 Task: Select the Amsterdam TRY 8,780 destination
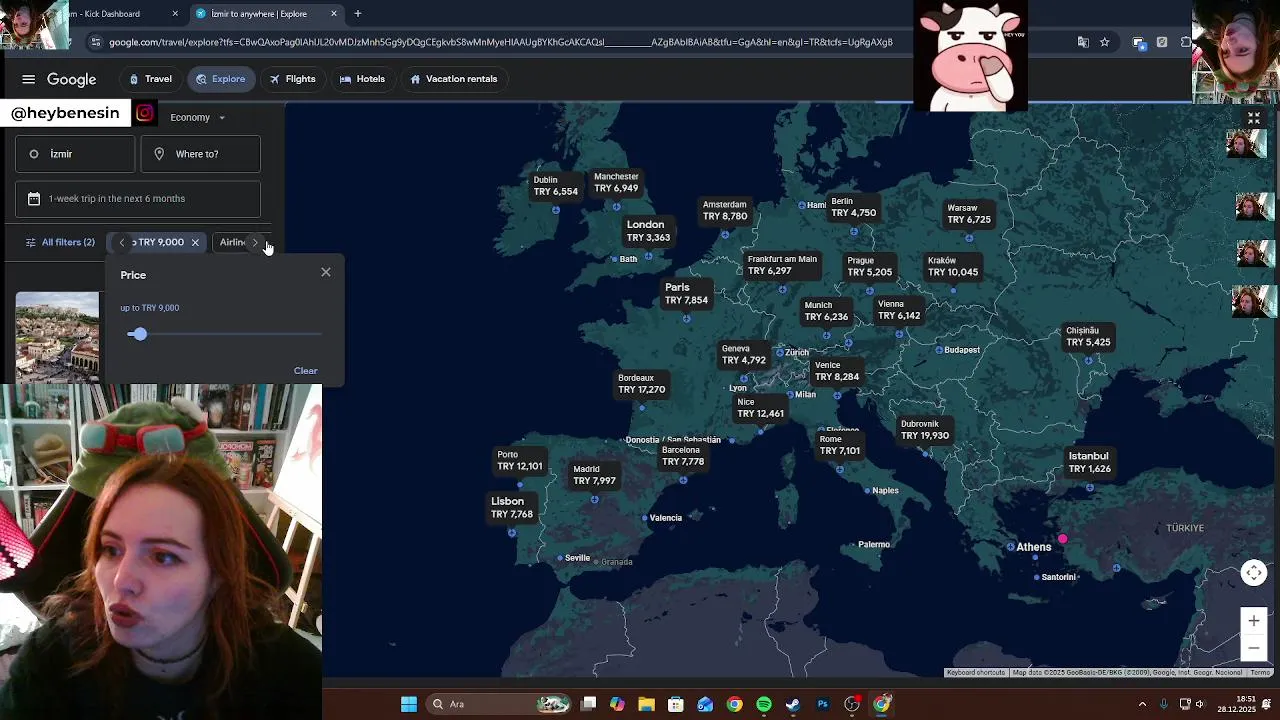724,210
